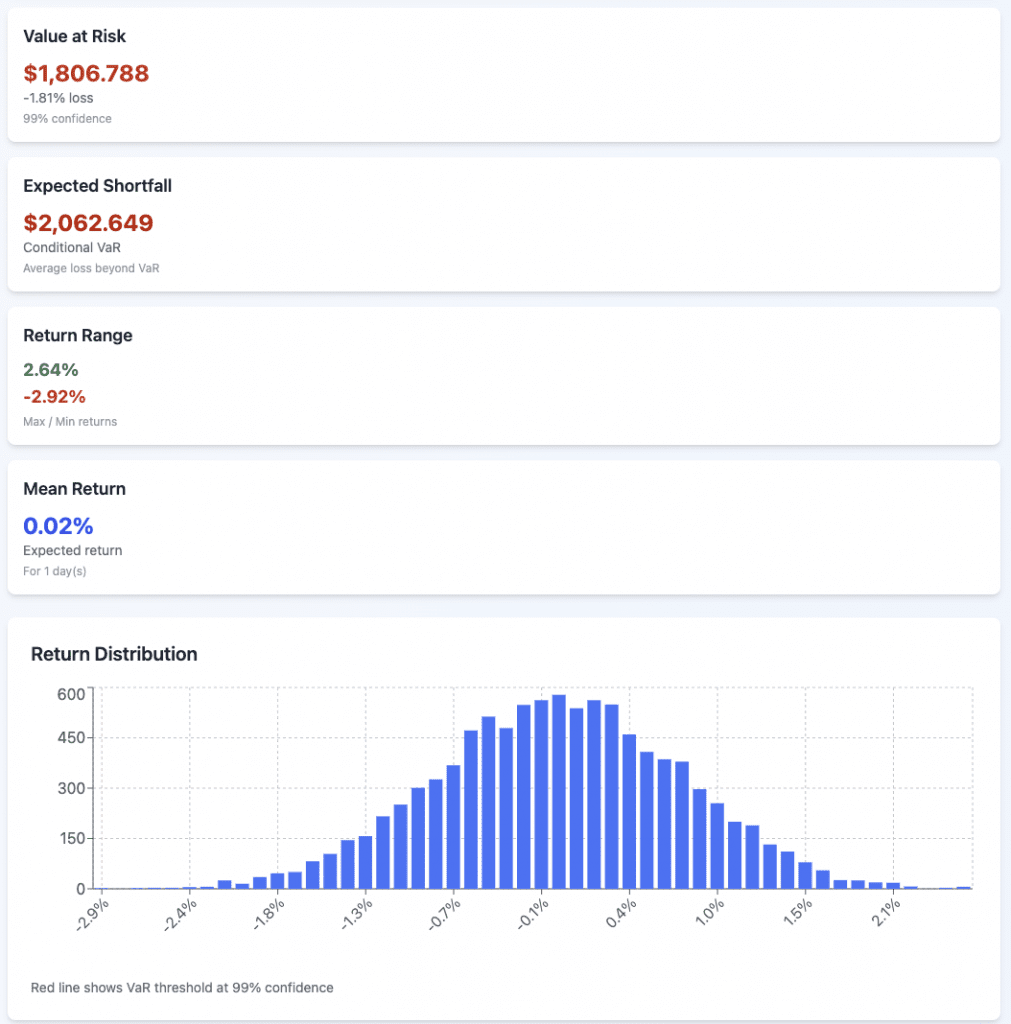1011x1024 pixels.
Task: Select the $1,806.788 VaR amount
Action: tap(86, 73)
